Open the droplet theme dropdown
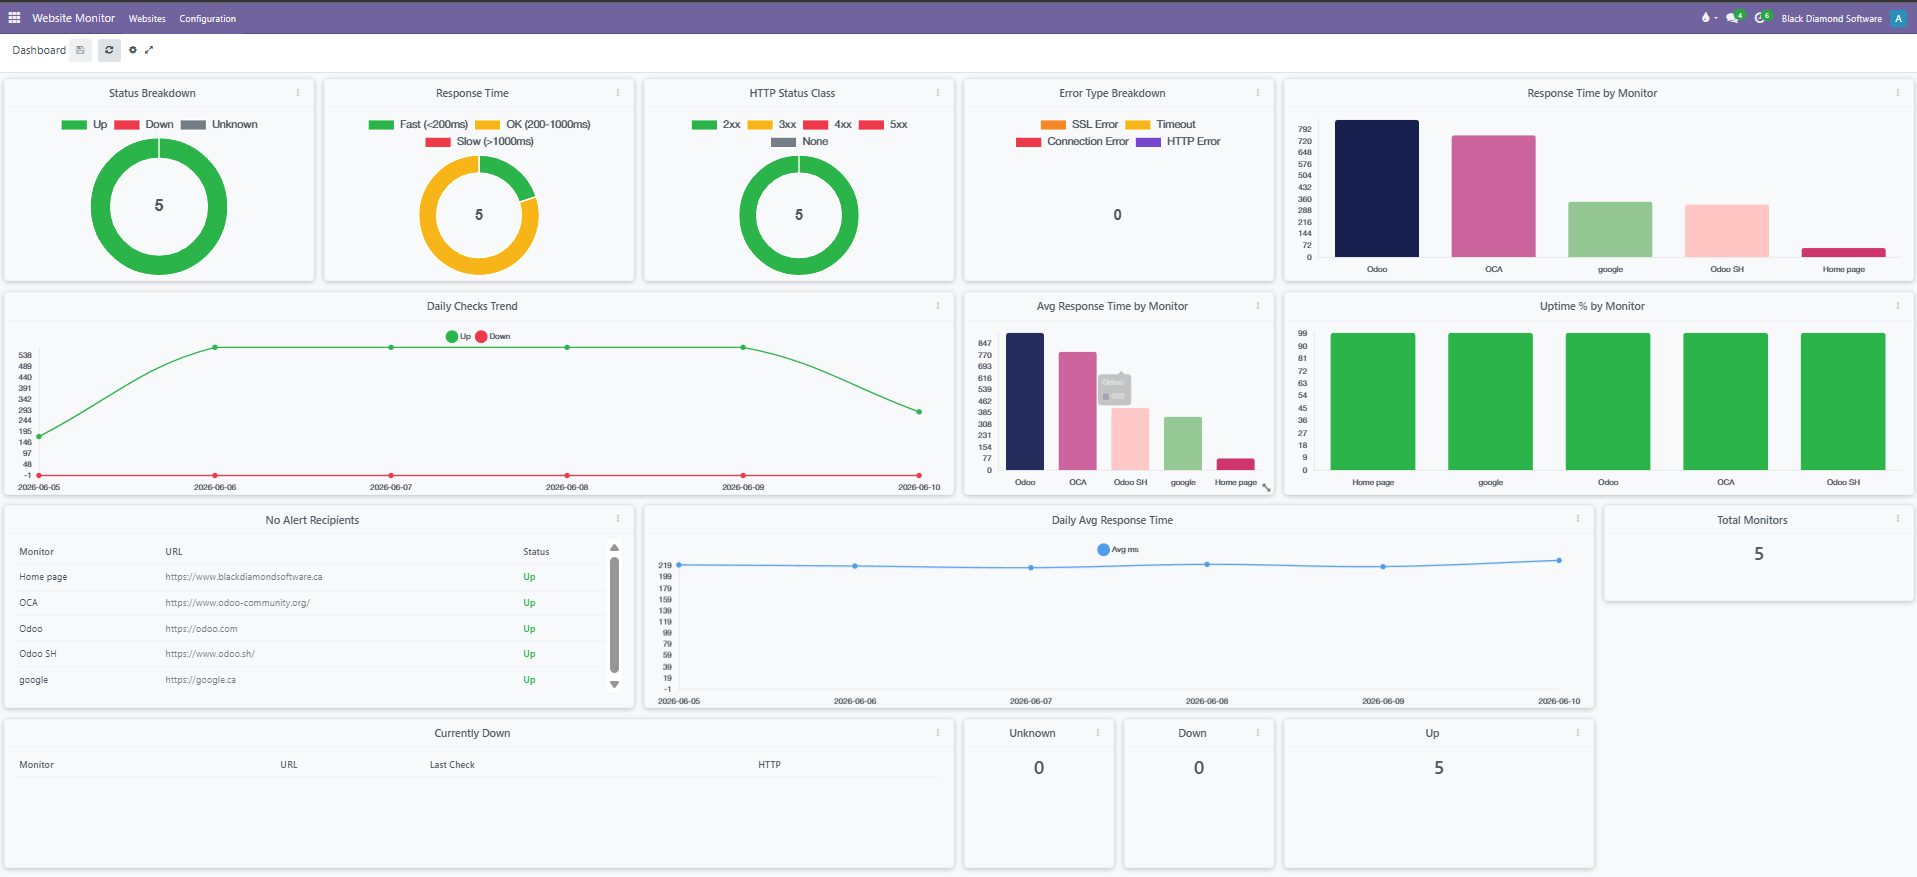This screenshot has width=1917, height=877. coord(1709,18)
